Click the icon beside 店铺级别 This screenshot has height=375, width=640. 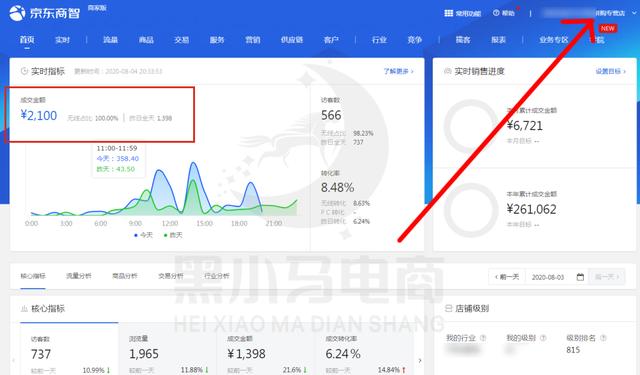pos(448,308)
